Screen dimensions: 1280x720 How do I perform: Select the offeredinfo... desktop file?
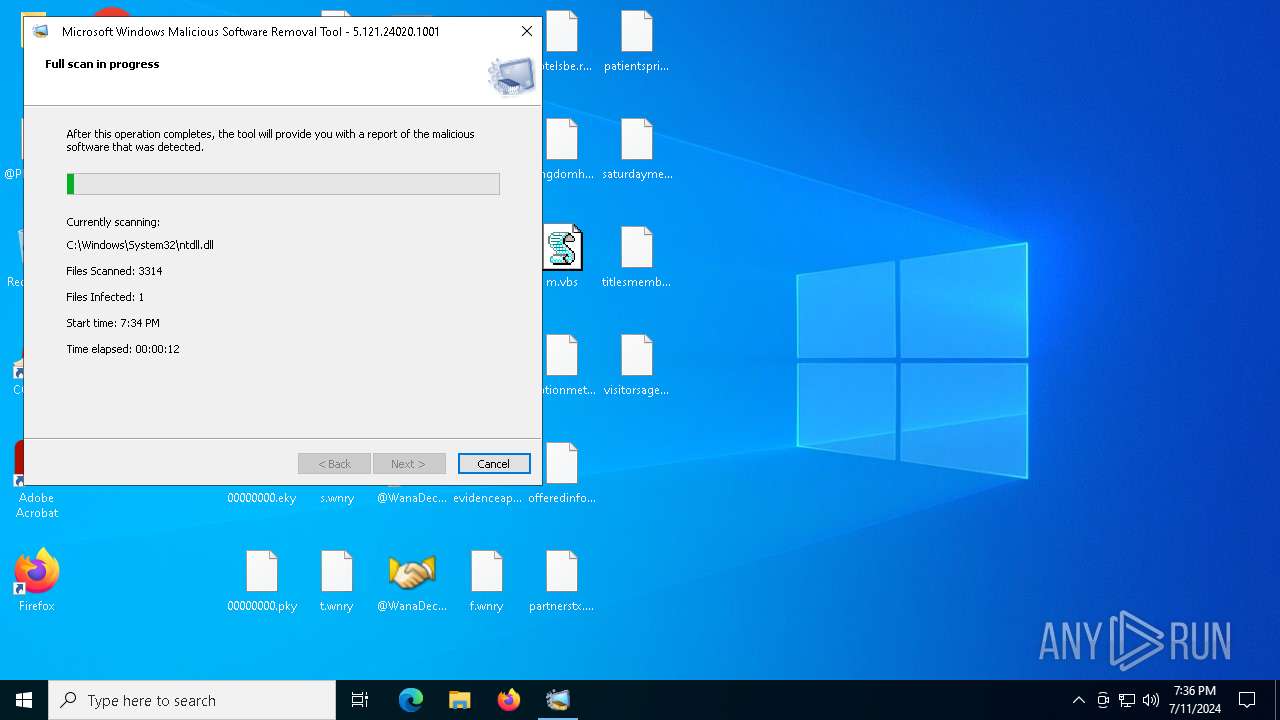coord(562,474)
